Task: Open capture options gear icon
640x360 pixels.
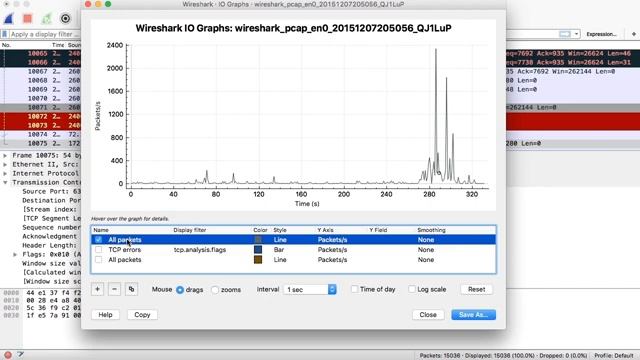Action: [x=65, y=18]
